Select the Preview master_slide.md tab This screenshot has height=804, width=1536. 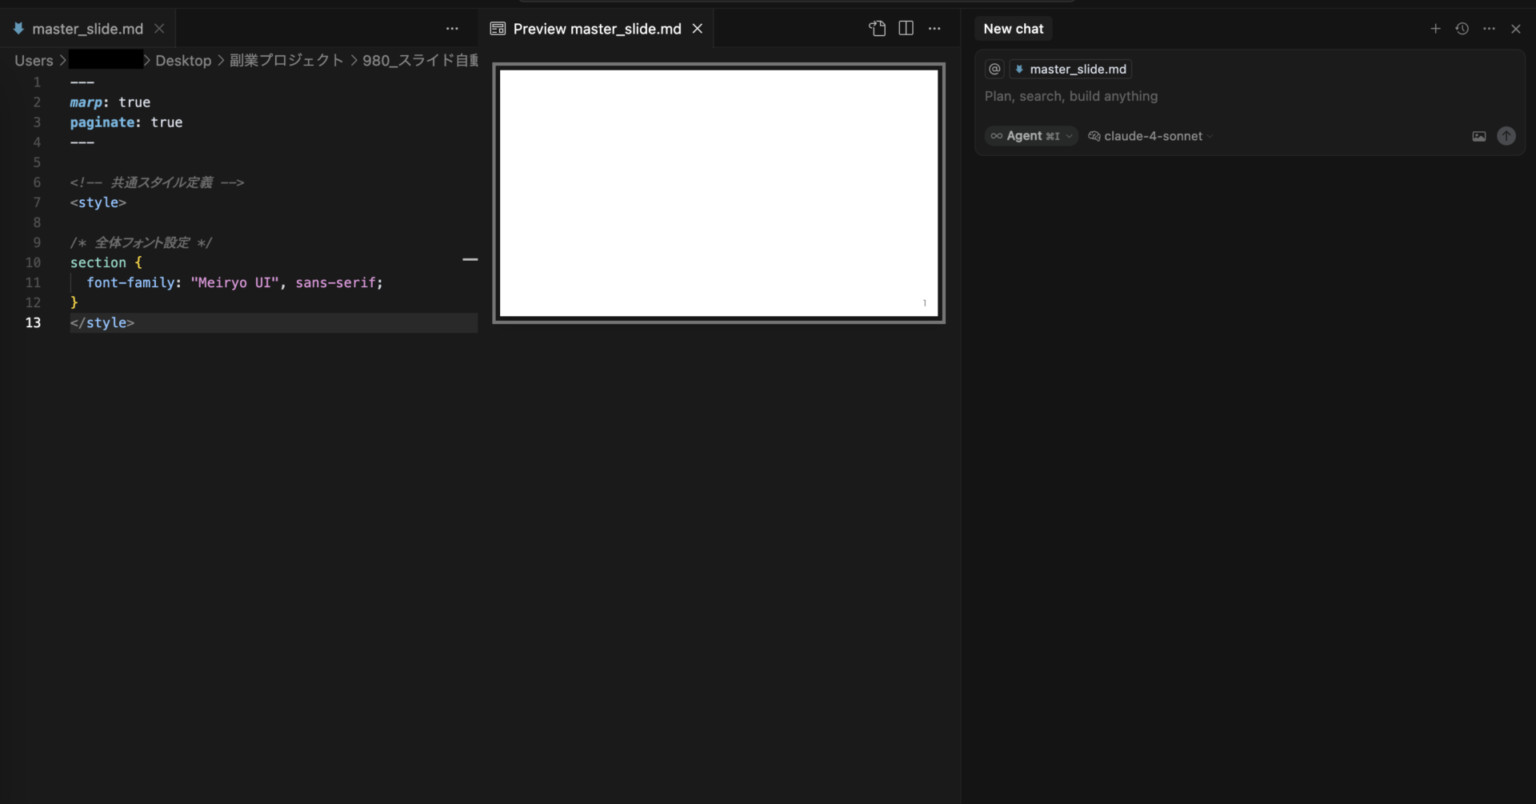(x=596, y=29)
